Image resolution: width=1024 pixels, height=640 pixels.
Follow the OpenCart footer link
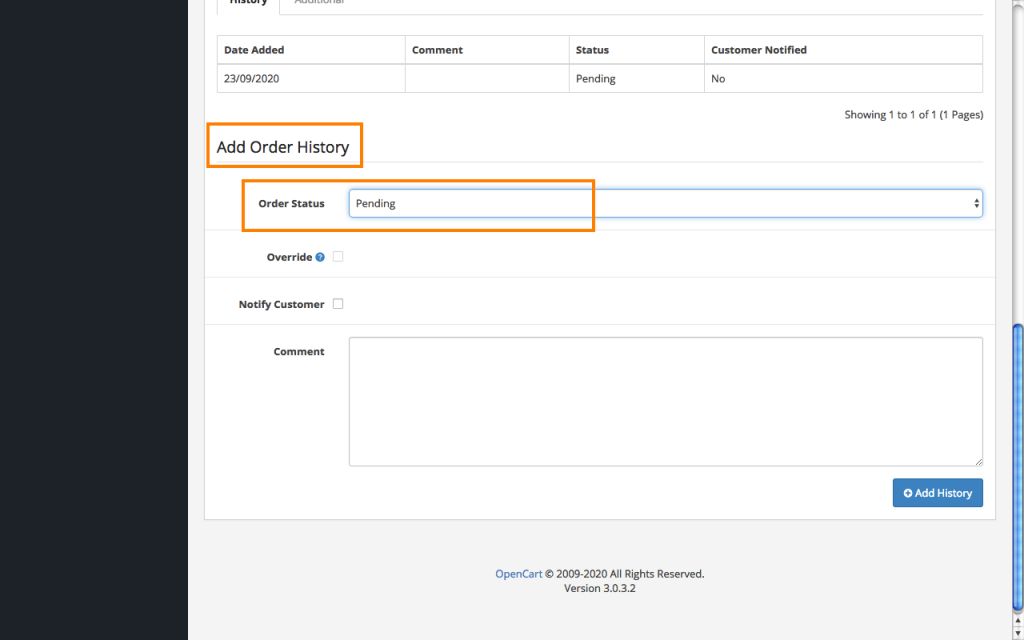[x=518, y=574]
